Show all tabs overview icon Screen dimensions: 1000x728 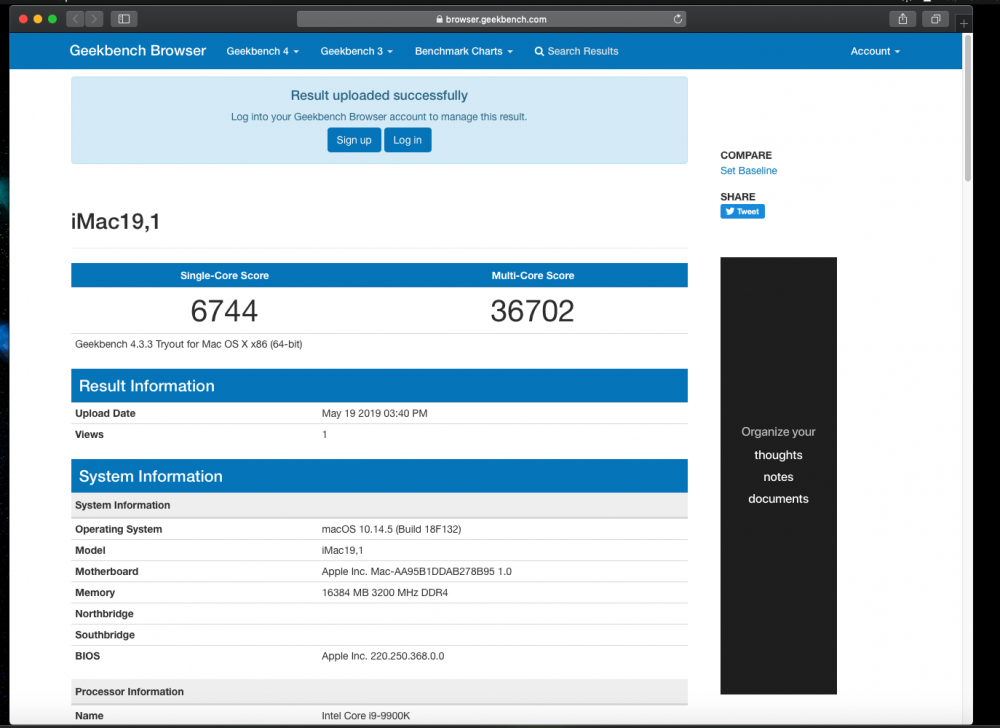tap(935, 19)
